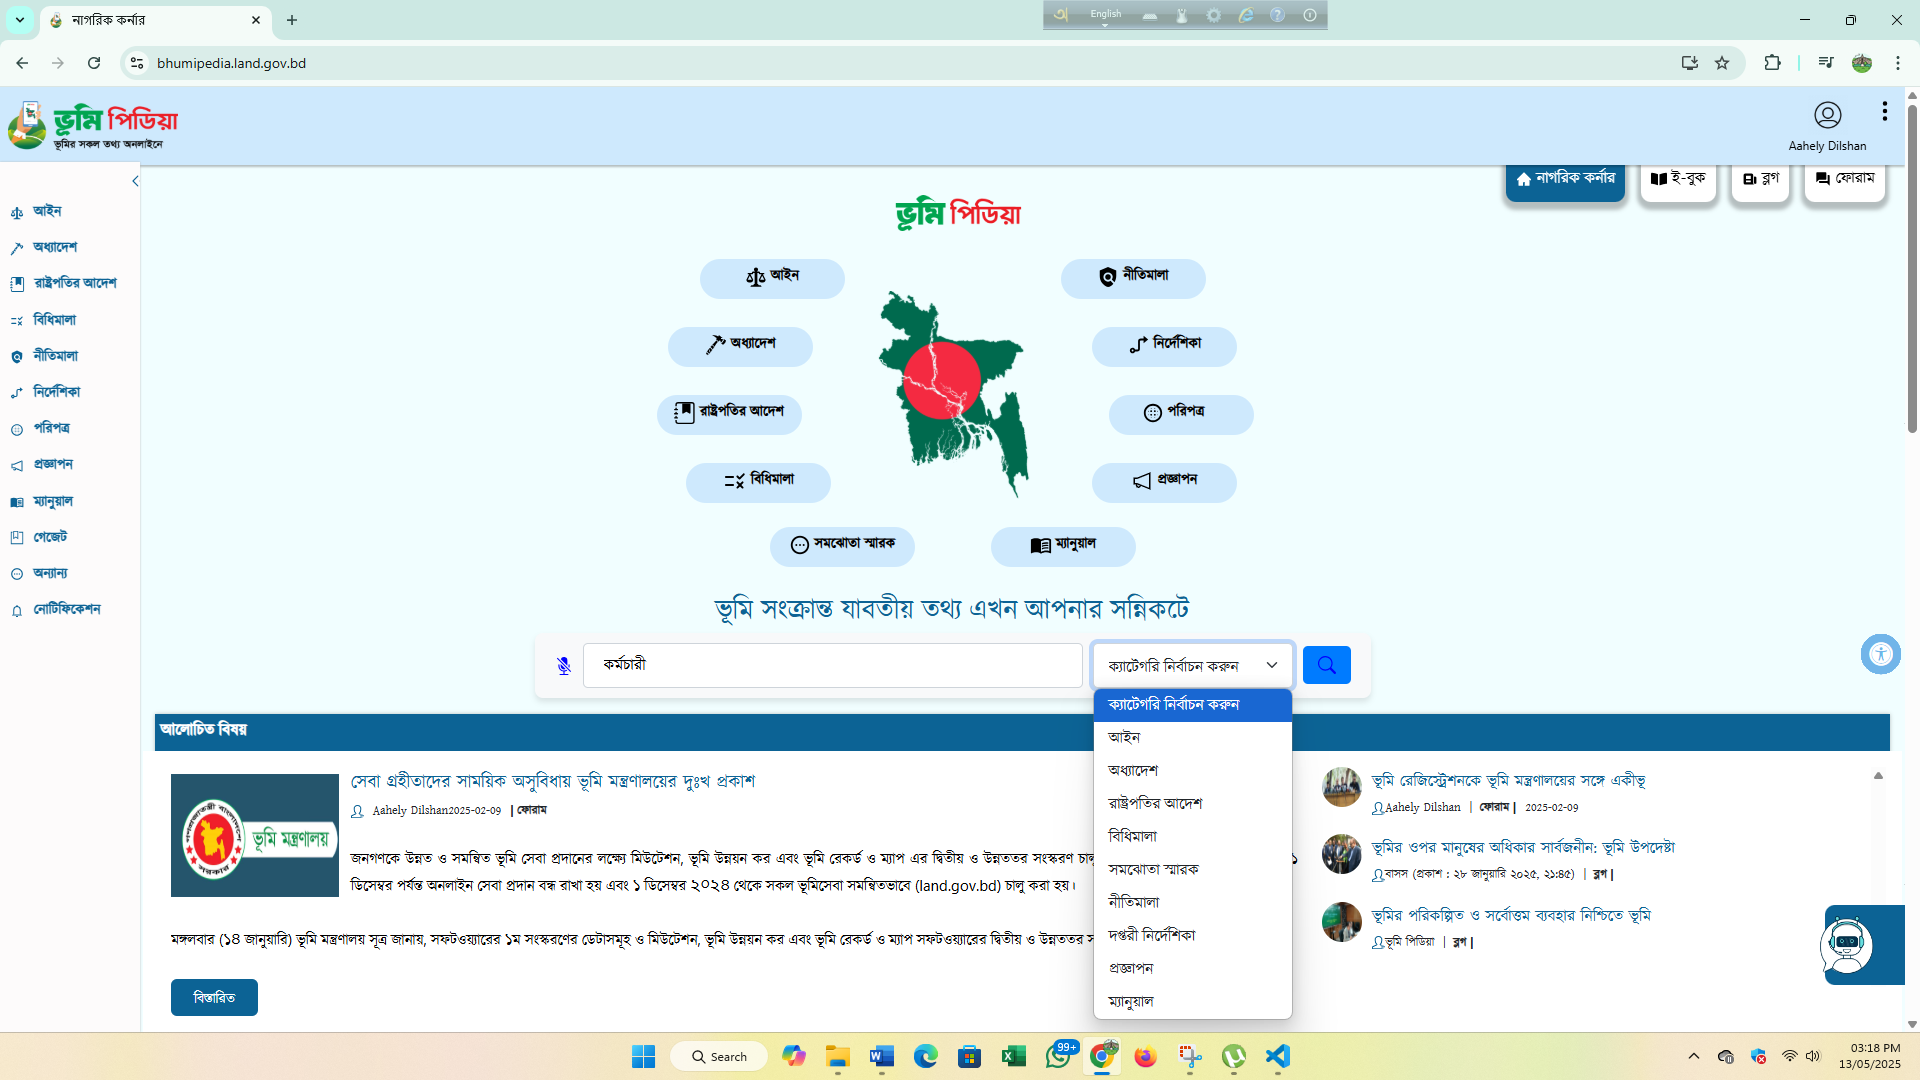
Task: Open the three-dot menu in header
Action: (x=1885, y=111)
